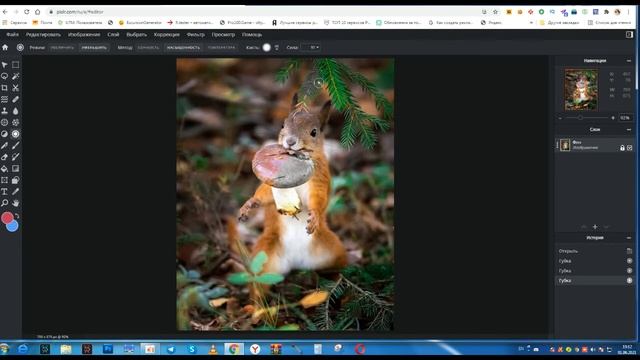The image size is (640, 360).
Task: Select the Crop tool
Action: [x=4, y=88]
